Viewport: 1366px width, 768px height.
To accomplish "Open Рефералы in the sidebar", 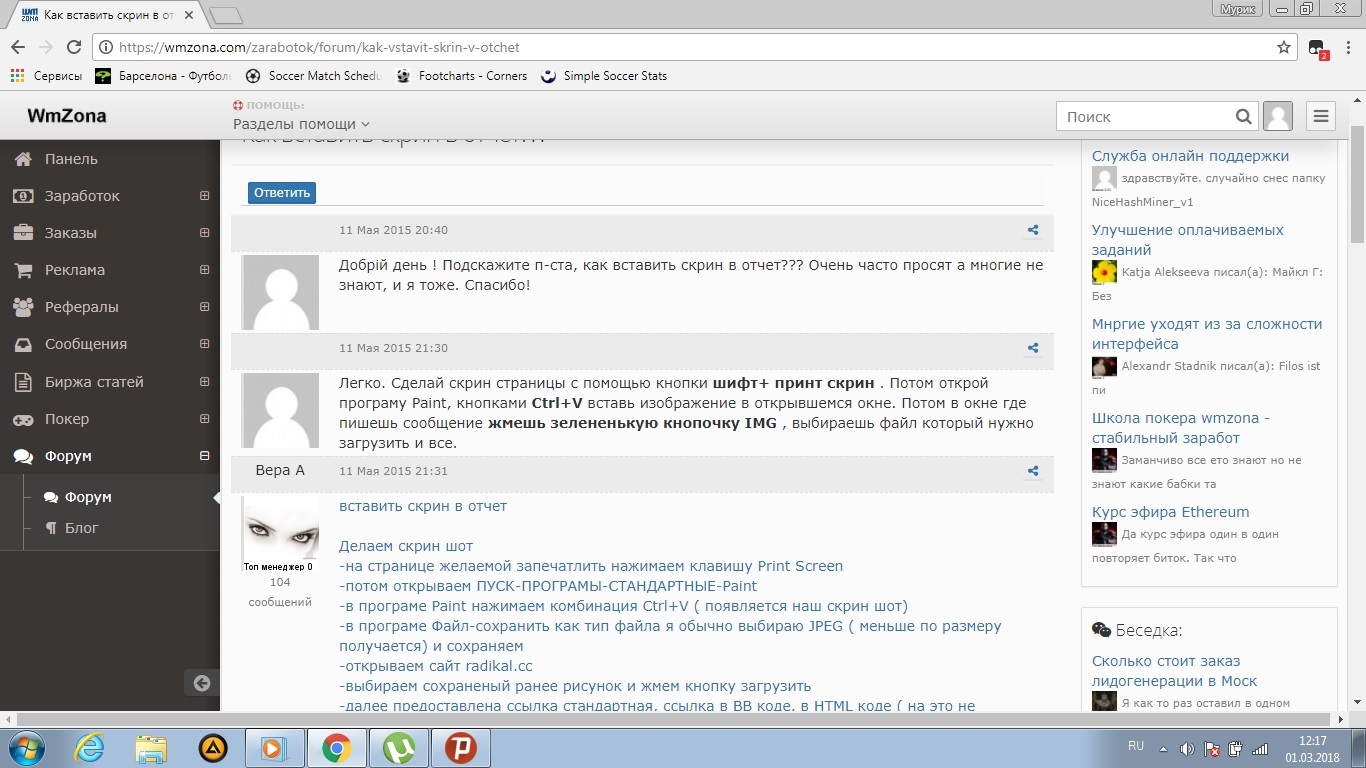I will pyautogui.click(x=81, y=307).
